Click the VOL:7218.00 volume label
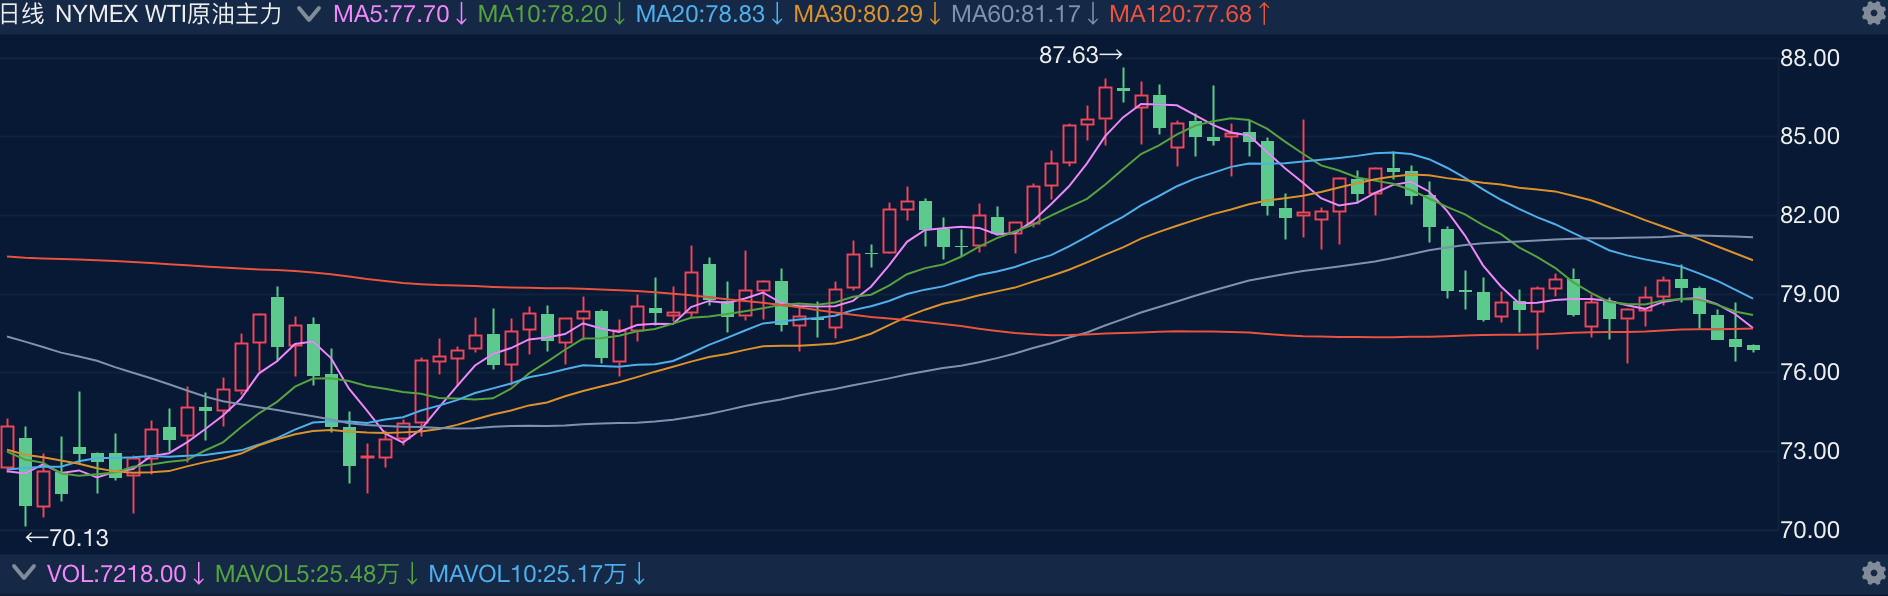This screenshot has width=1888, height=596. (126, 574)
